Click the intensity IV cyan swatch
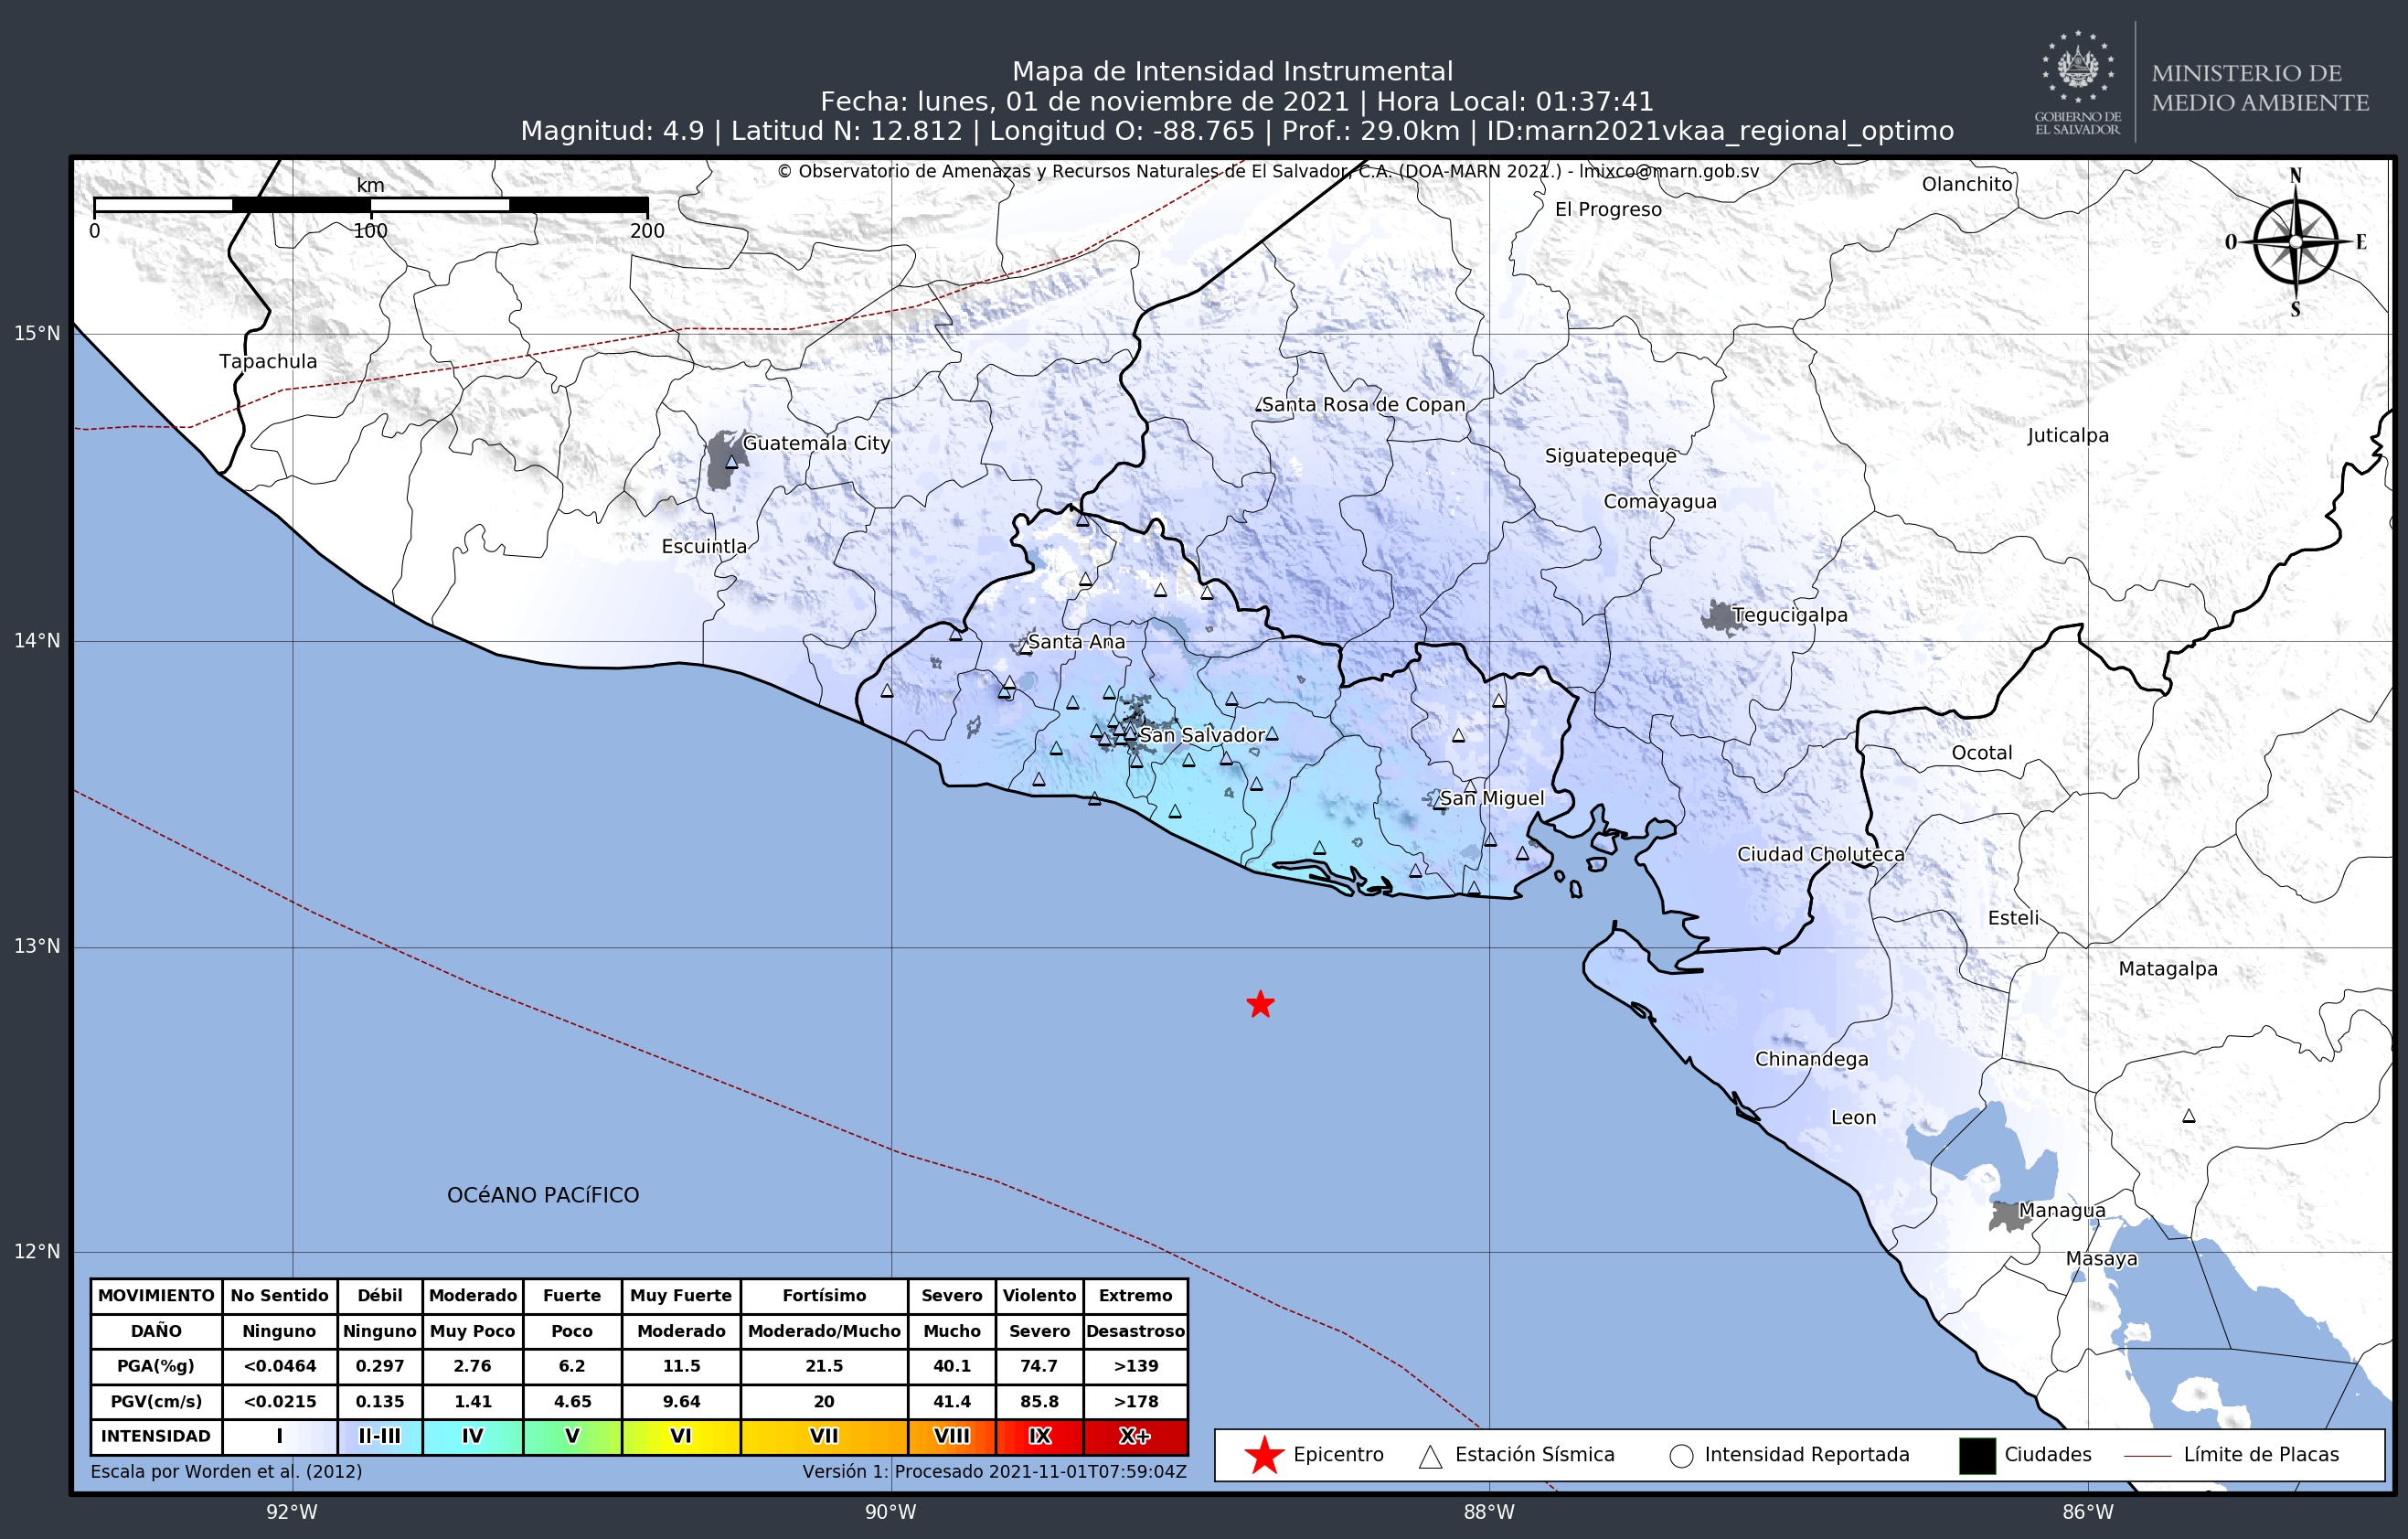 (472, 1436)
